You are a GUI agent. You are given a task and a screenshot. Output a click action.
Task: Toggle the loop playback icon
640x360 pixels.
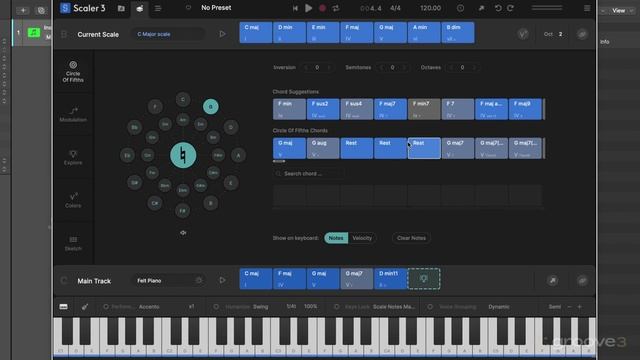coord(336,8)
